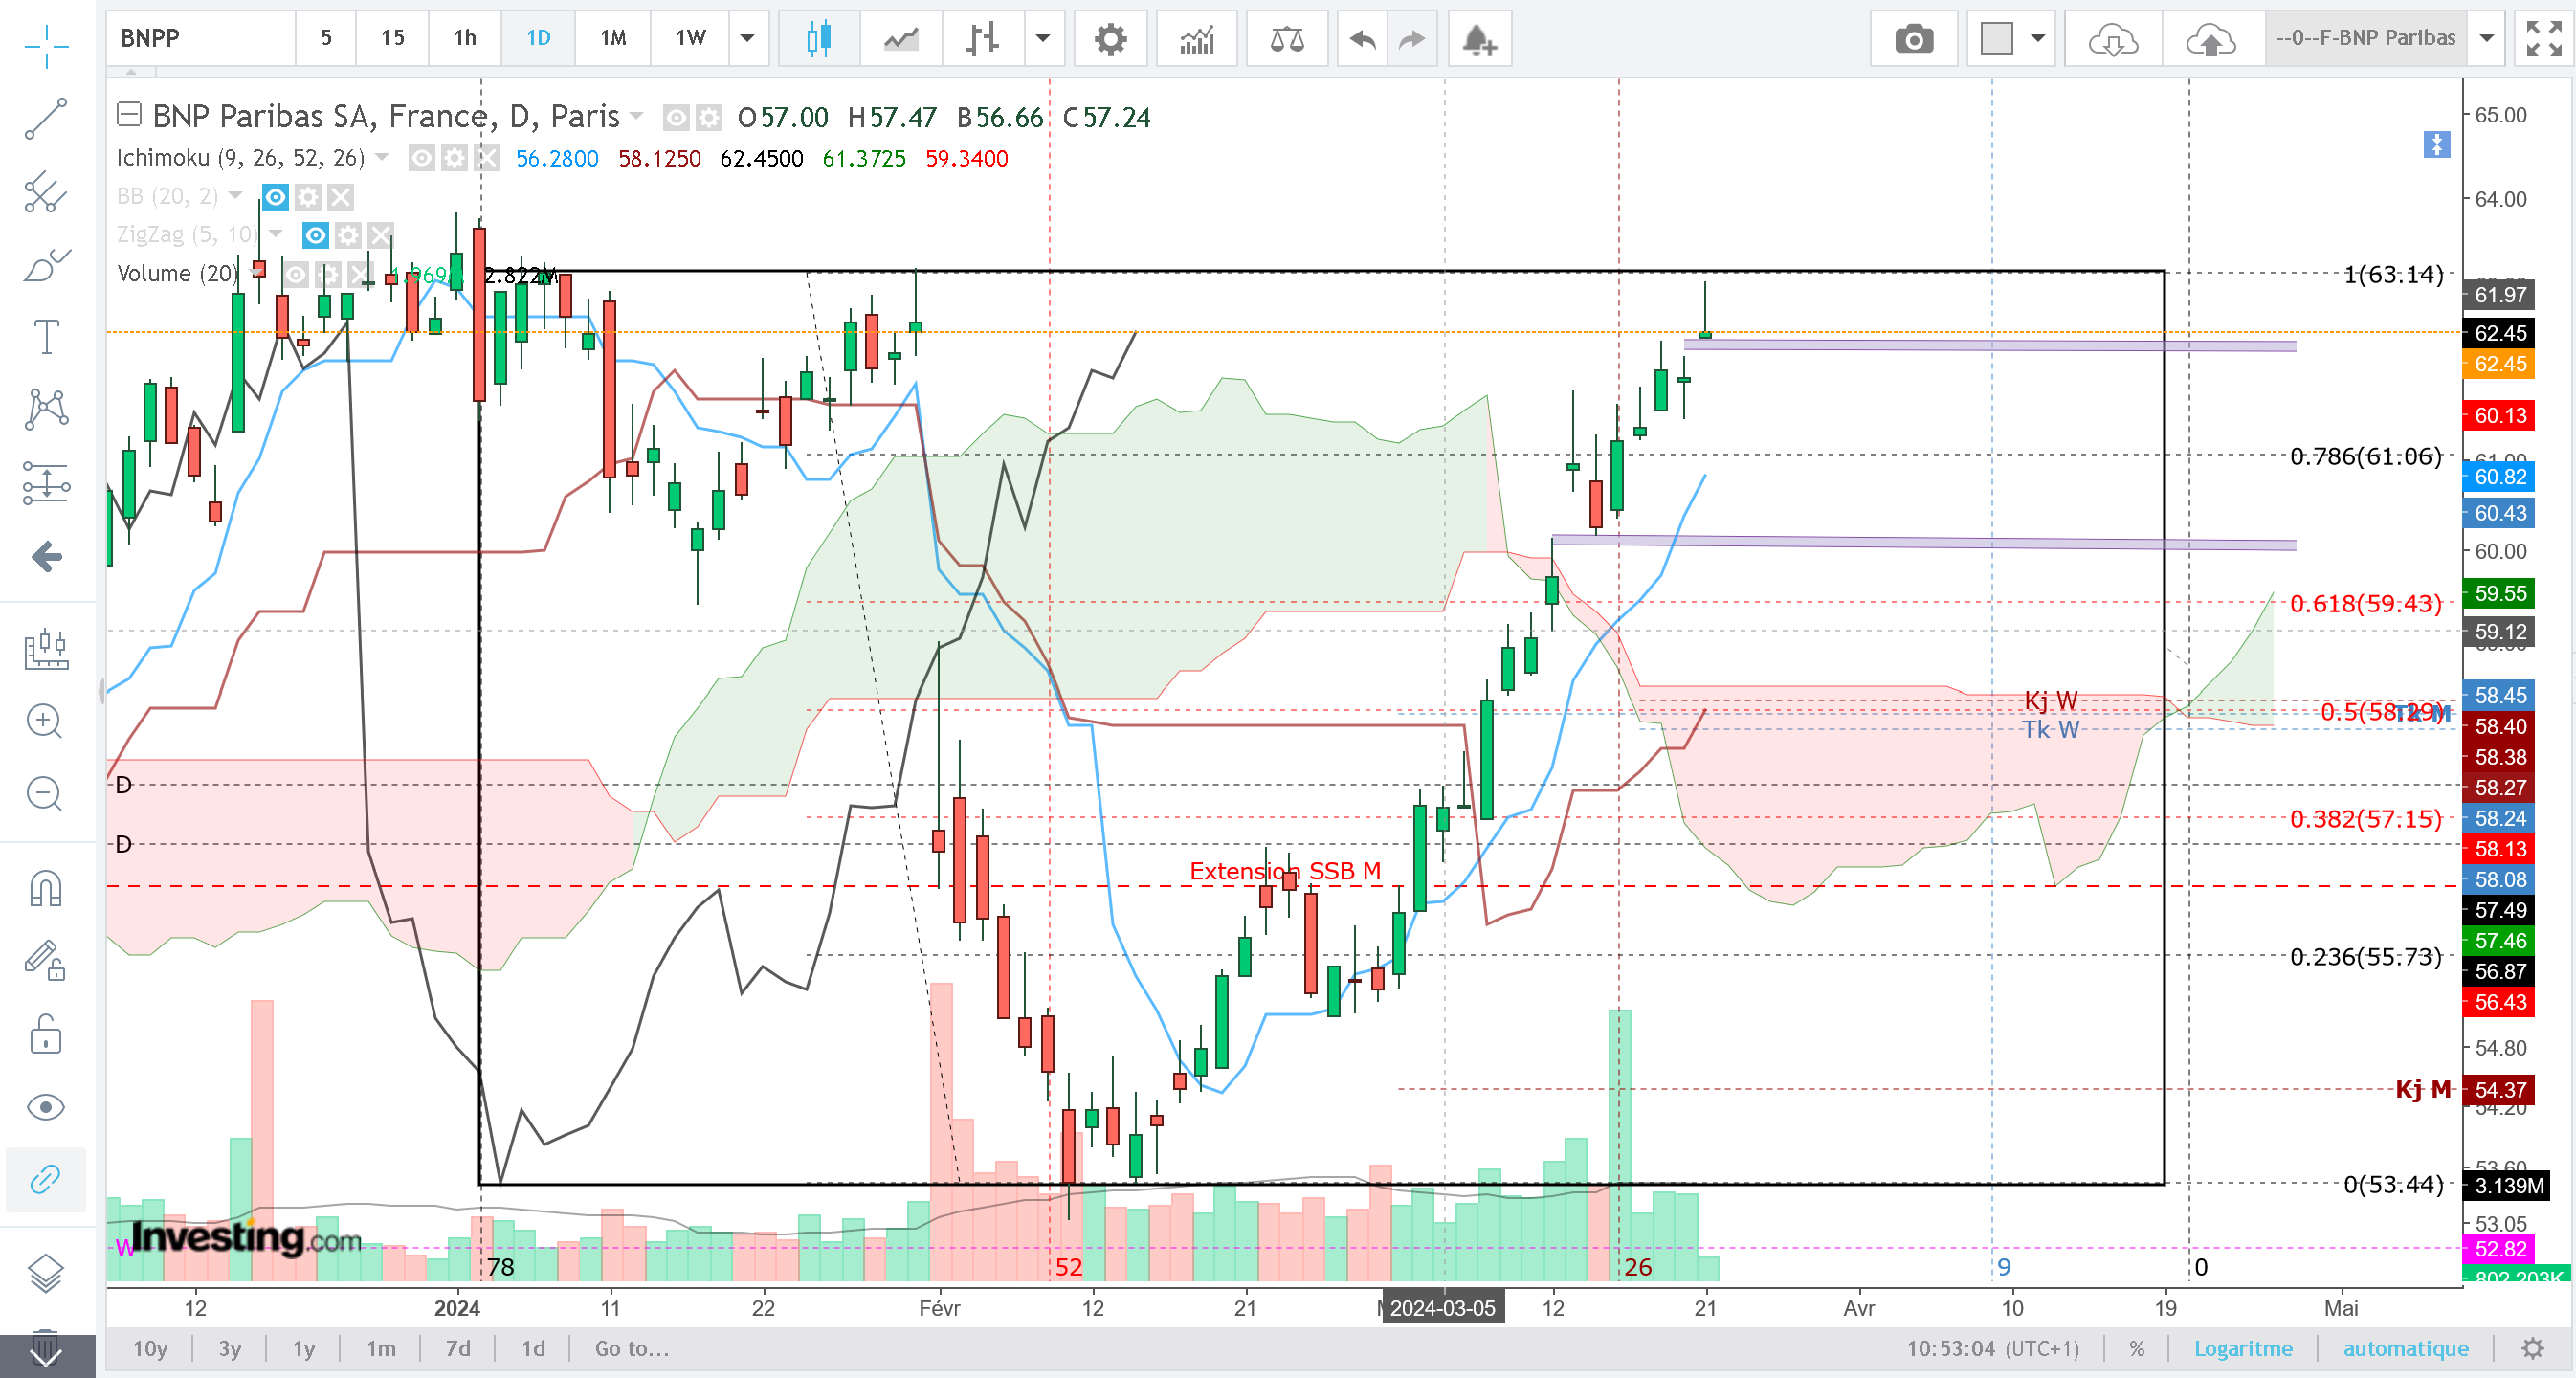Click the BNPP symbol search field

pyautogui.click(x=201, y=39)
